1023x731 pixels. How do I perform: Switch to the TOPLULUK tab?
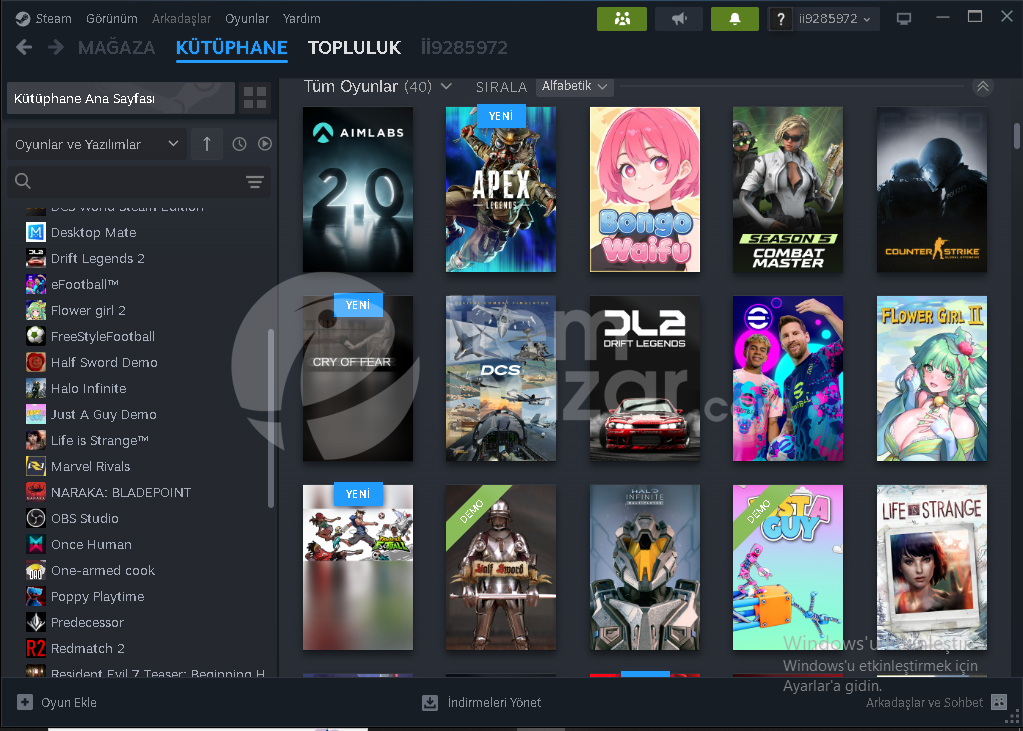354,48
